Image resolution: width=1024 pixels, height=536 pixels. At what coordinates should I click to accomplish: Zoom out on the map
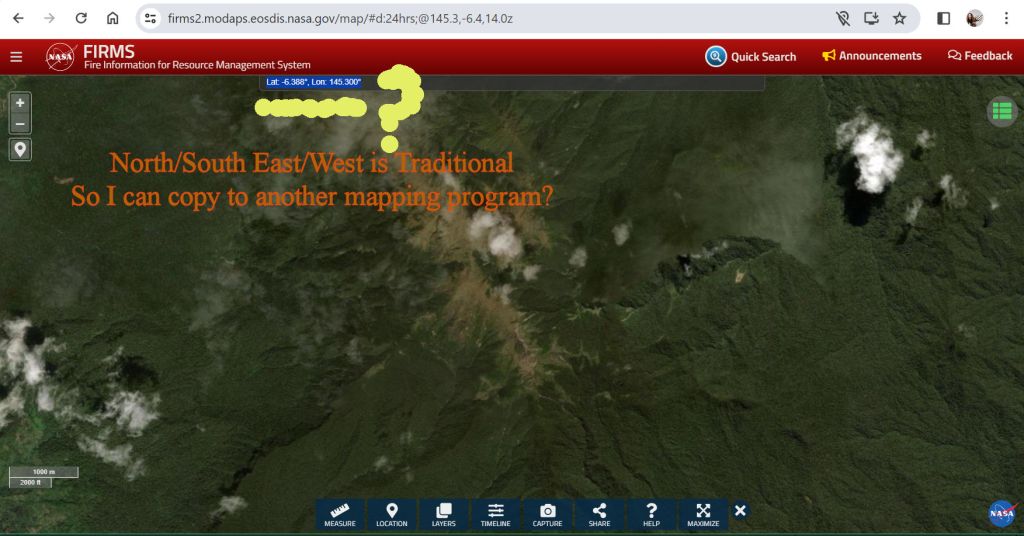click(x=20, y=124)
